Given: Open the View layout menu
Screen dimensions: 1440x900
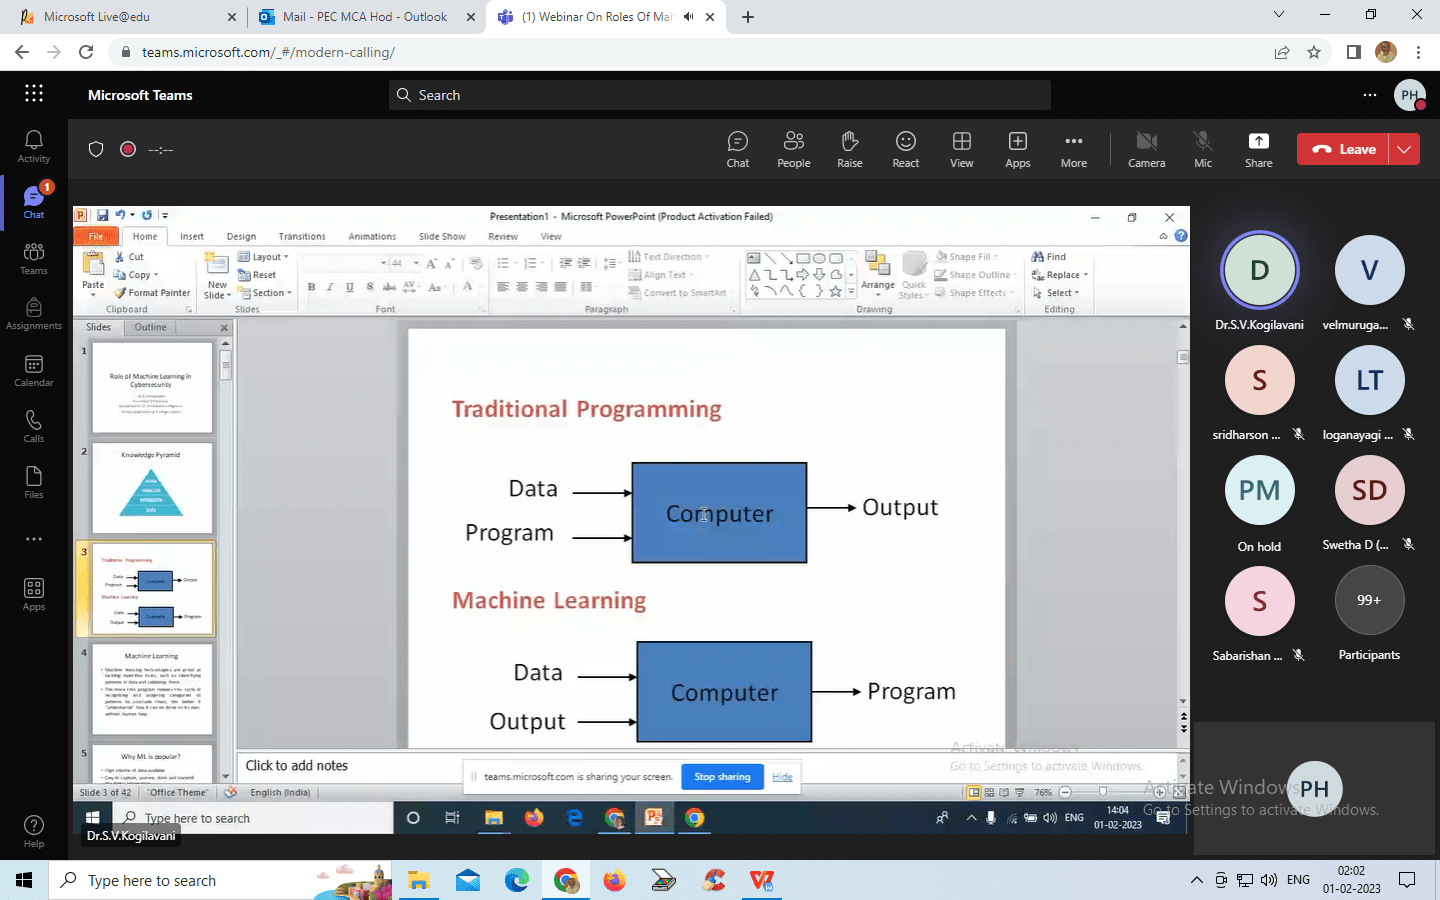Looking at the screenshot, I should pos(962,149).
